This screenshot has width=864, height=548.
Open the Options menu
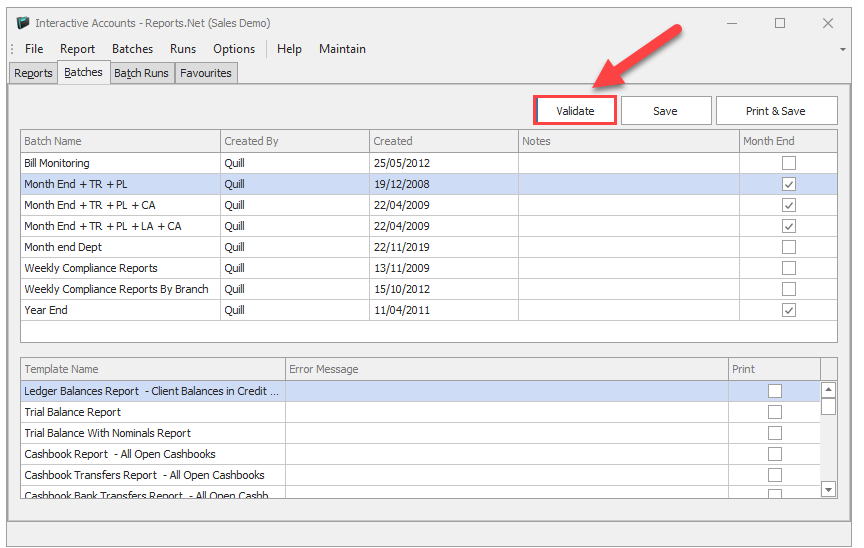click(234, 49)
